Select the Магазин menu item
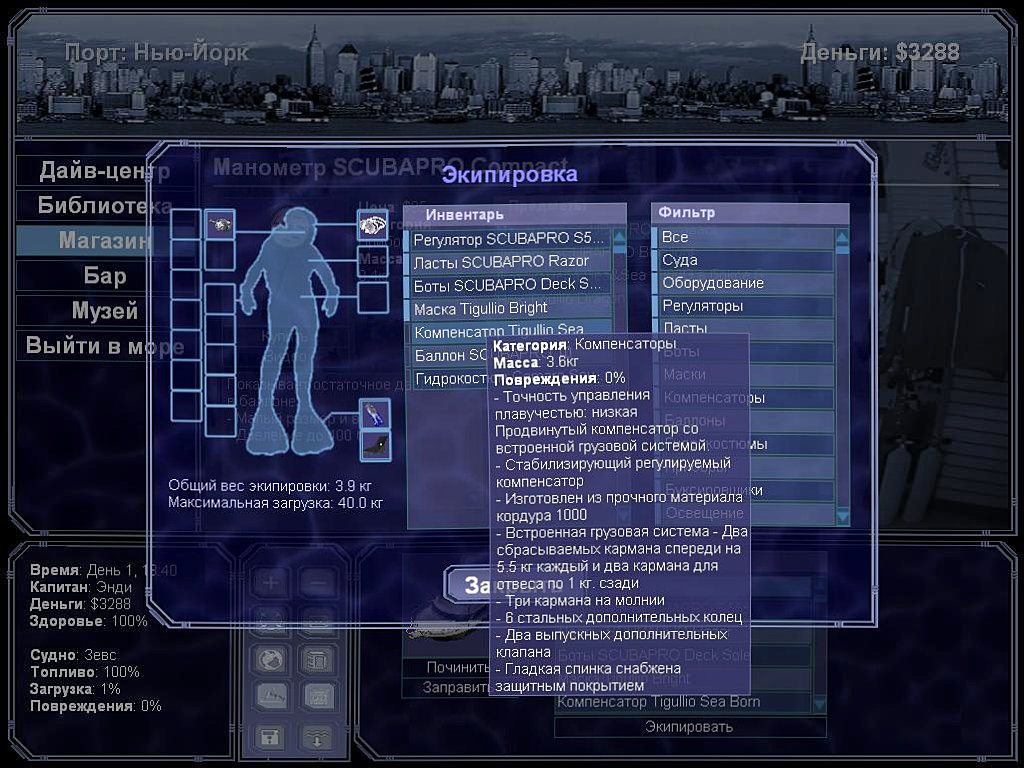The height and width of the screenshot is (768, 1024). coord(104,240)
